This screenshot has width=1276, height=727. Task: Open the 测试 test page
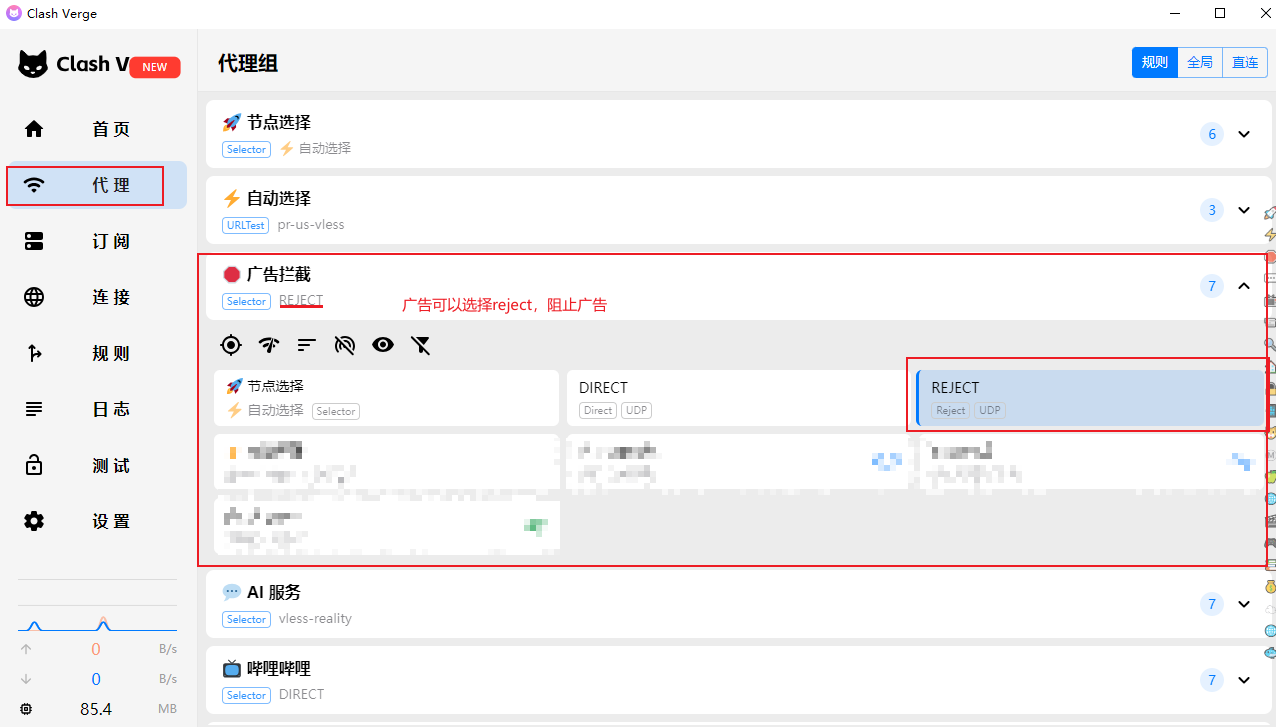click(97, 465)
